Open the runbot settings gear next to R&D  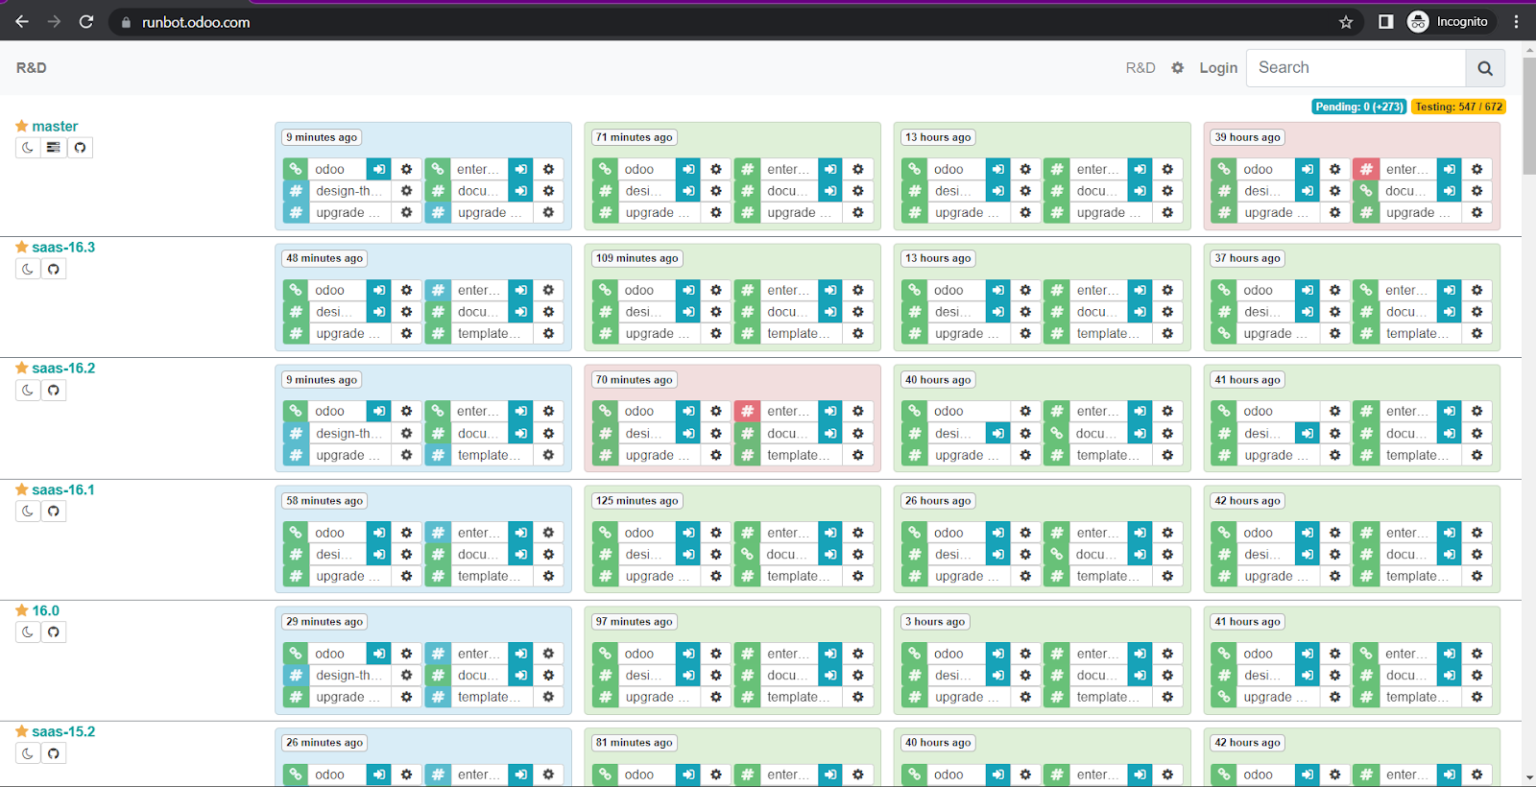coord(1177,67)
